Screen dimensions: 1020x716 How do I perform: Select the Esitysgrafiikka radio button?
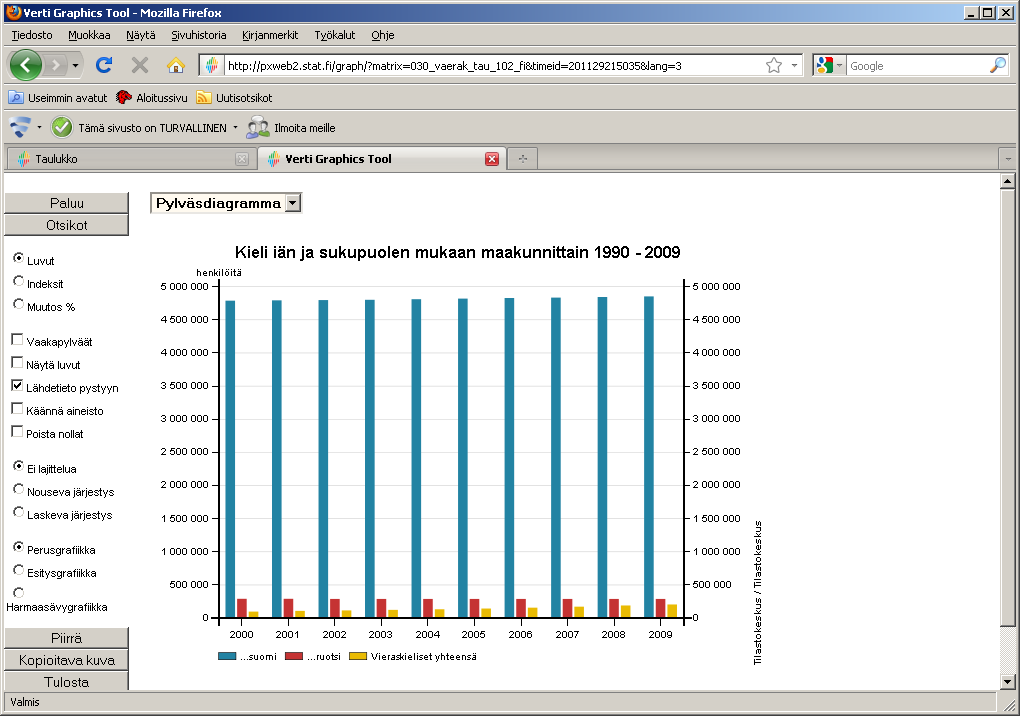click(x=18, y=570)
